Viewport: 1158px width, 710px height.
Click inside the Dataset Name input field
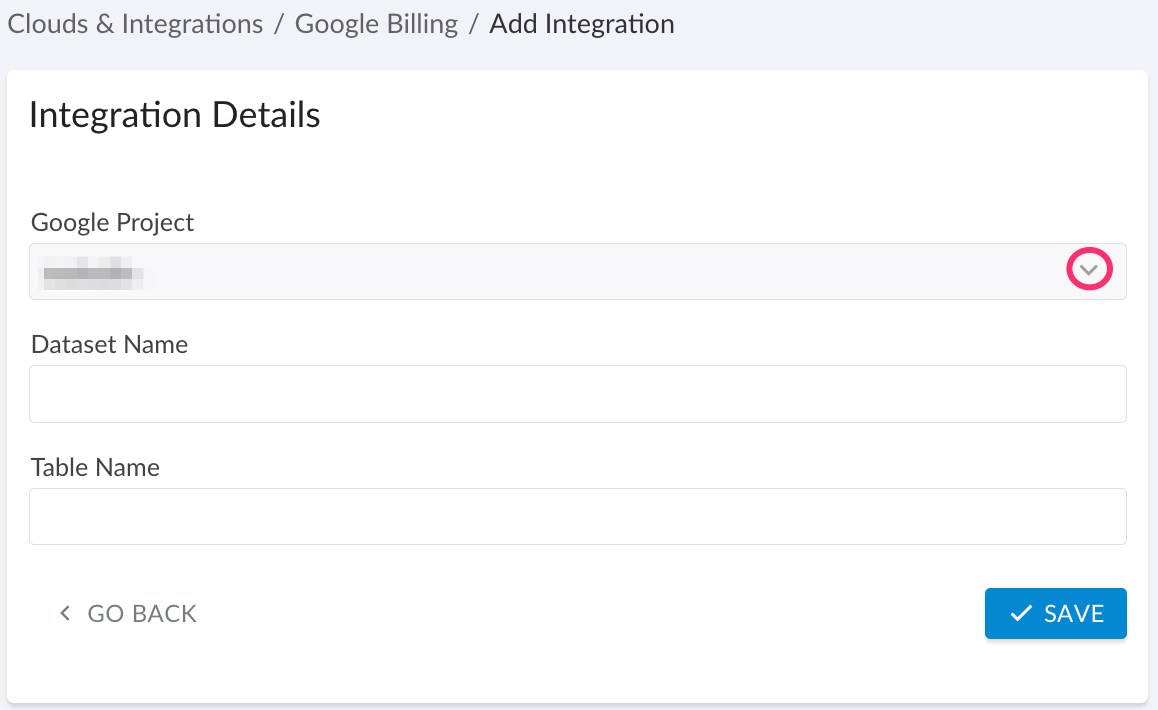pyautogui.click(x=577, y=394)
